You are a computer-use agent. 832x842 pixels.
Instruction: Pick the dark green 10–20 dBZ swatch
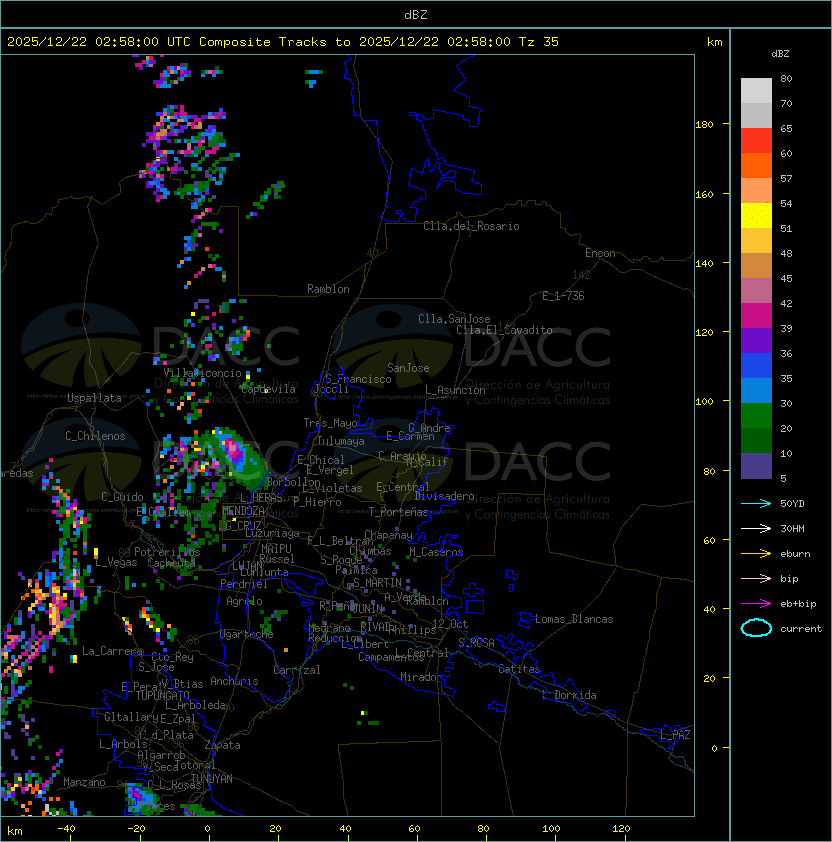click(756, 440)
